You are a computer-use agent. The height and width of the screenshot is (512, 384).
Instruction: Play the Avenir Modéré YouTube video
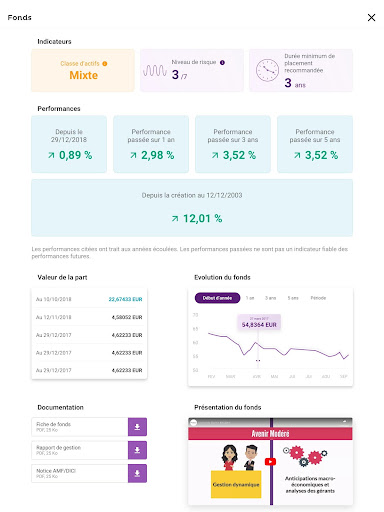point(270,462)
